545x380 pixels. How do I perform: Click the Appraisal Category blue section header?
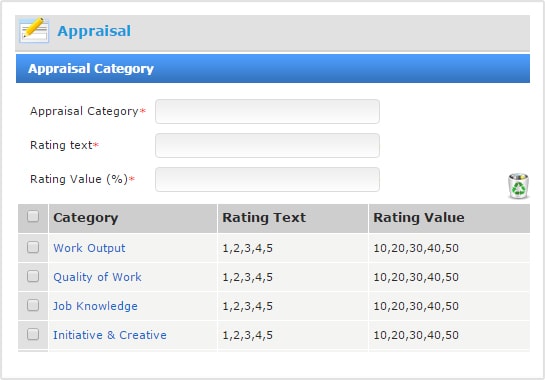tap(273, 68)
